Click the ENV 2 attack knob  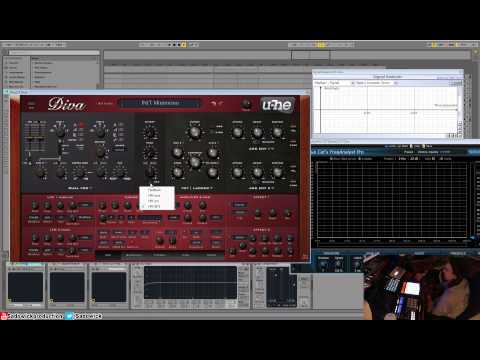237,172
